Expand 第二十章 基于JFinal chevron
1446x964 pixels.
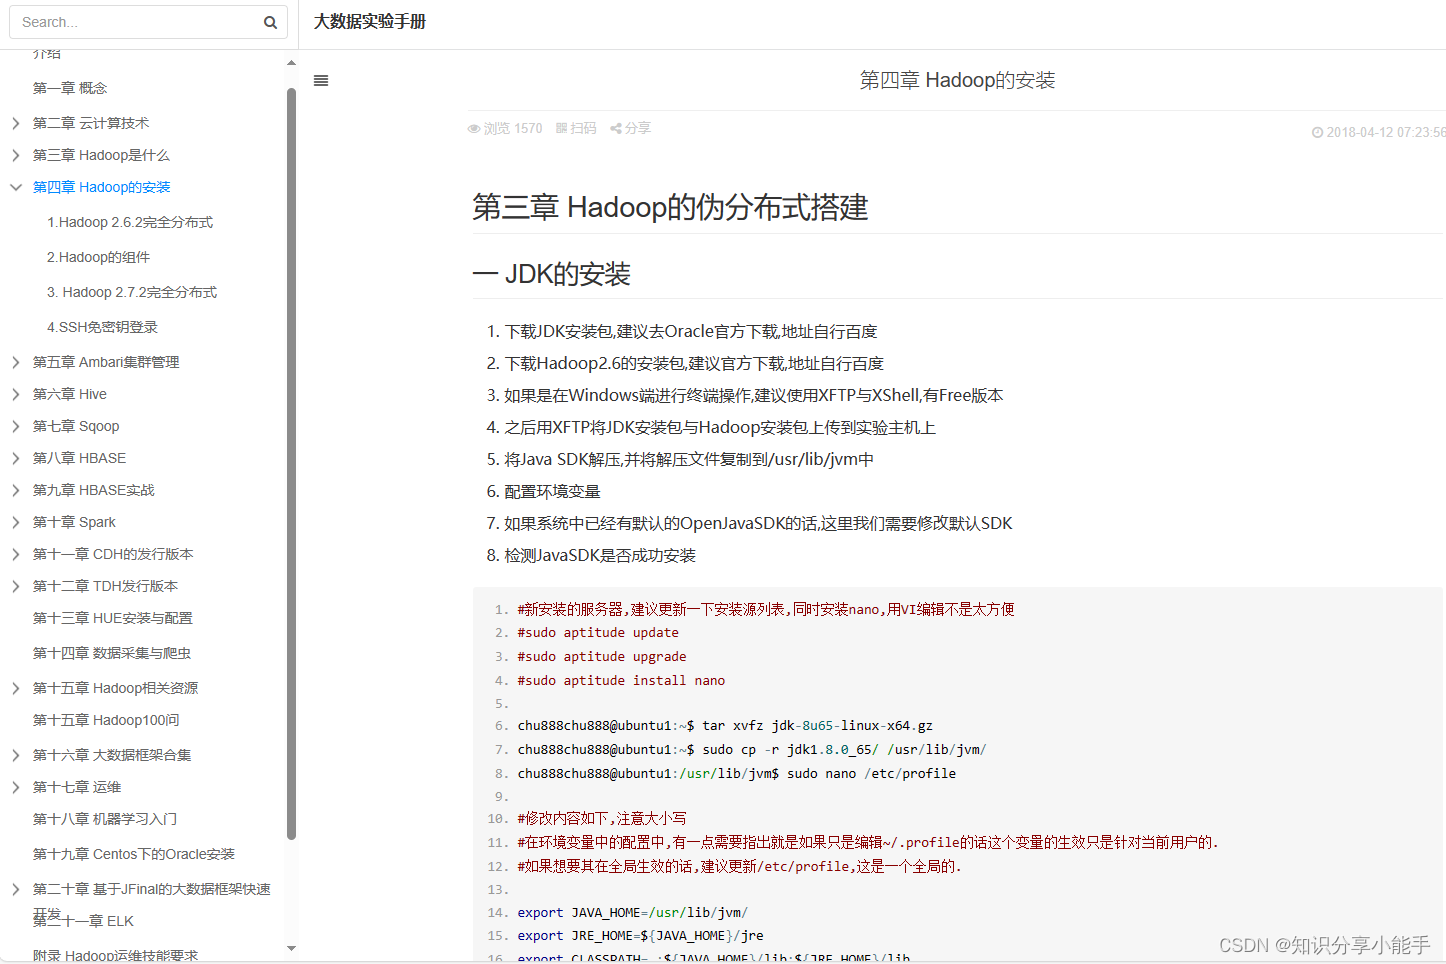click(16, 889)
